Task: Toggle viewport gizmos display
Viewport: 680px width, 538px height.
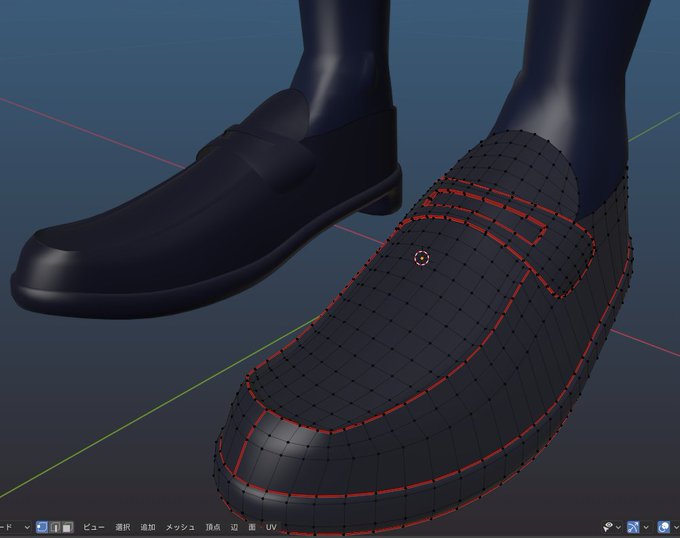Action: [x=633, y=527]
